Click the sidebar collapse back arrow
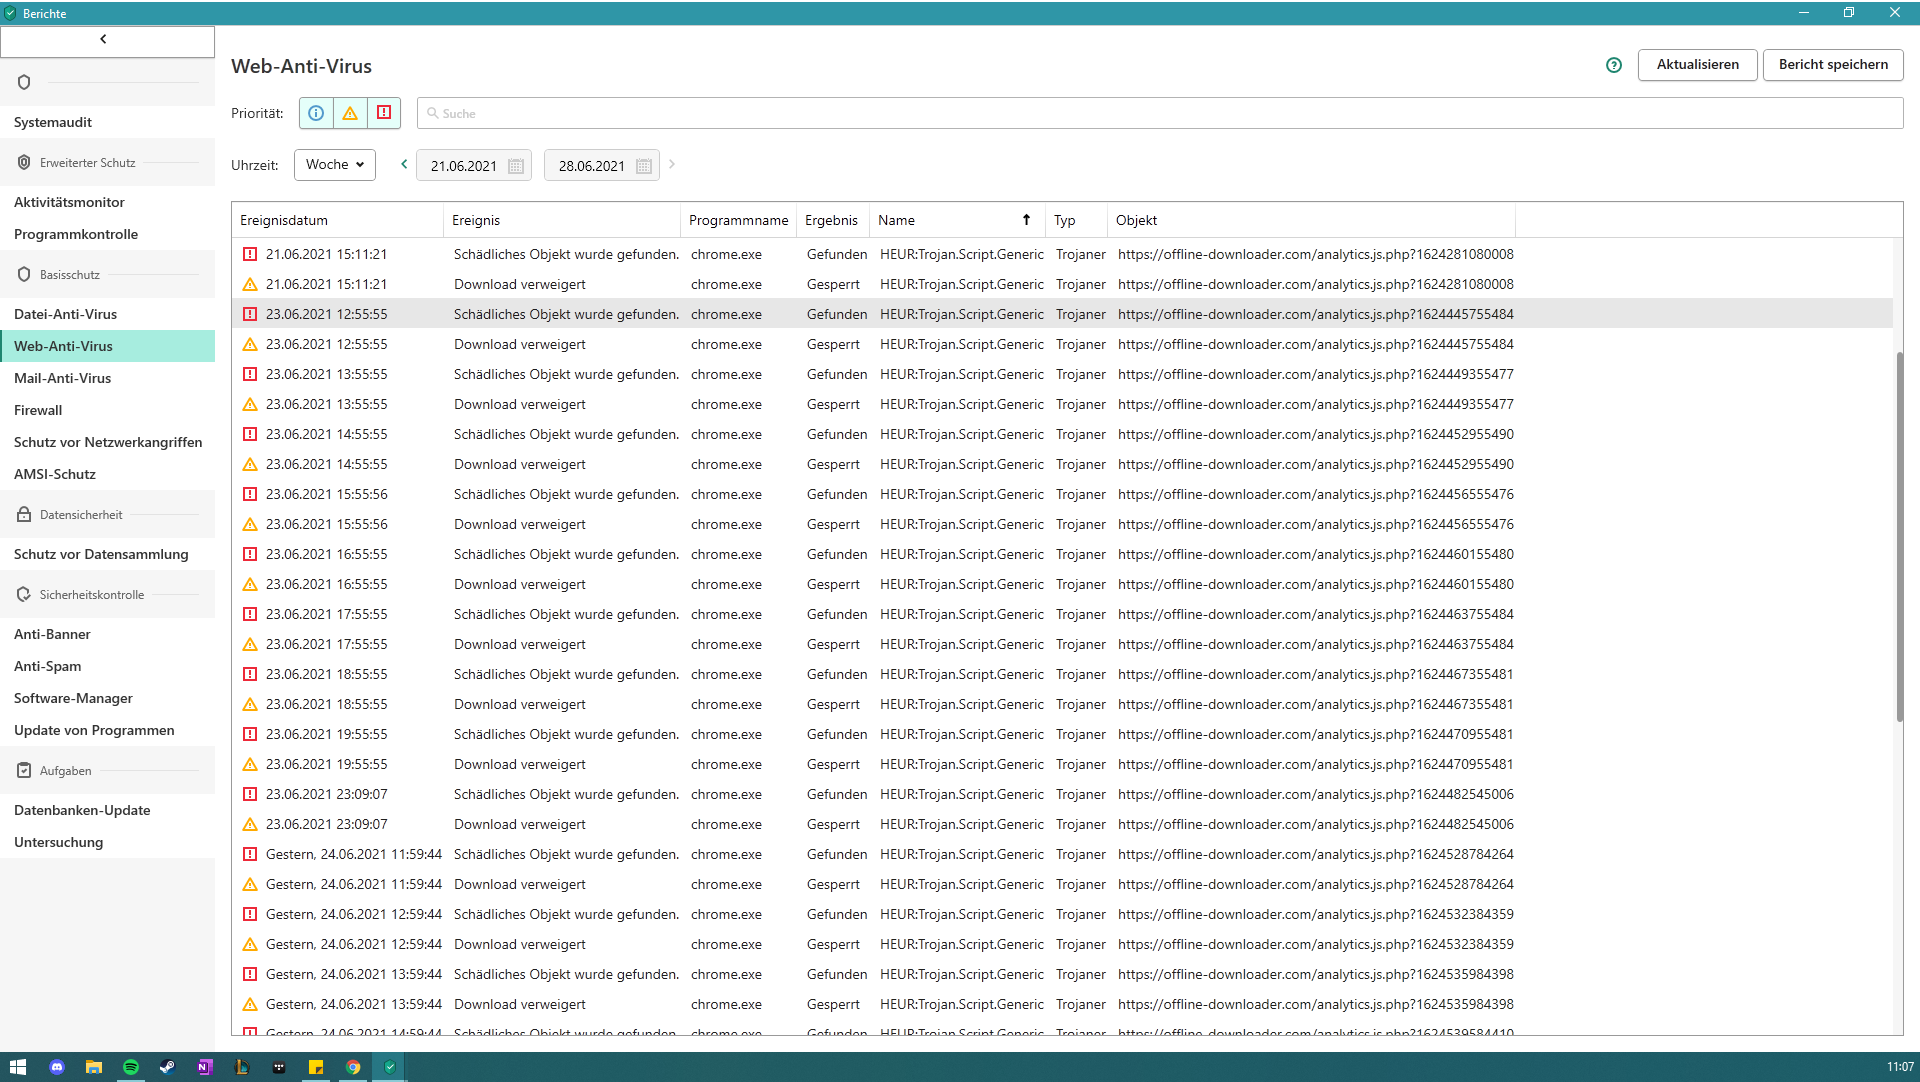 tap(104, 40)
